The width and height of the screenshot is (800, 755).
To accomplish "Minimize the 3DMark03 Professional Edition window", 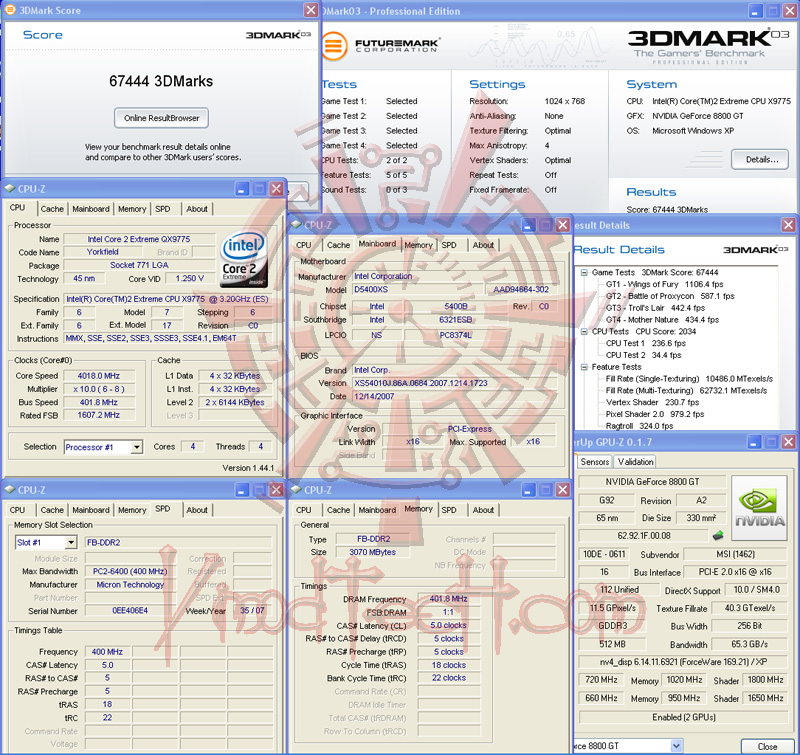I will [x=756, y=11].
